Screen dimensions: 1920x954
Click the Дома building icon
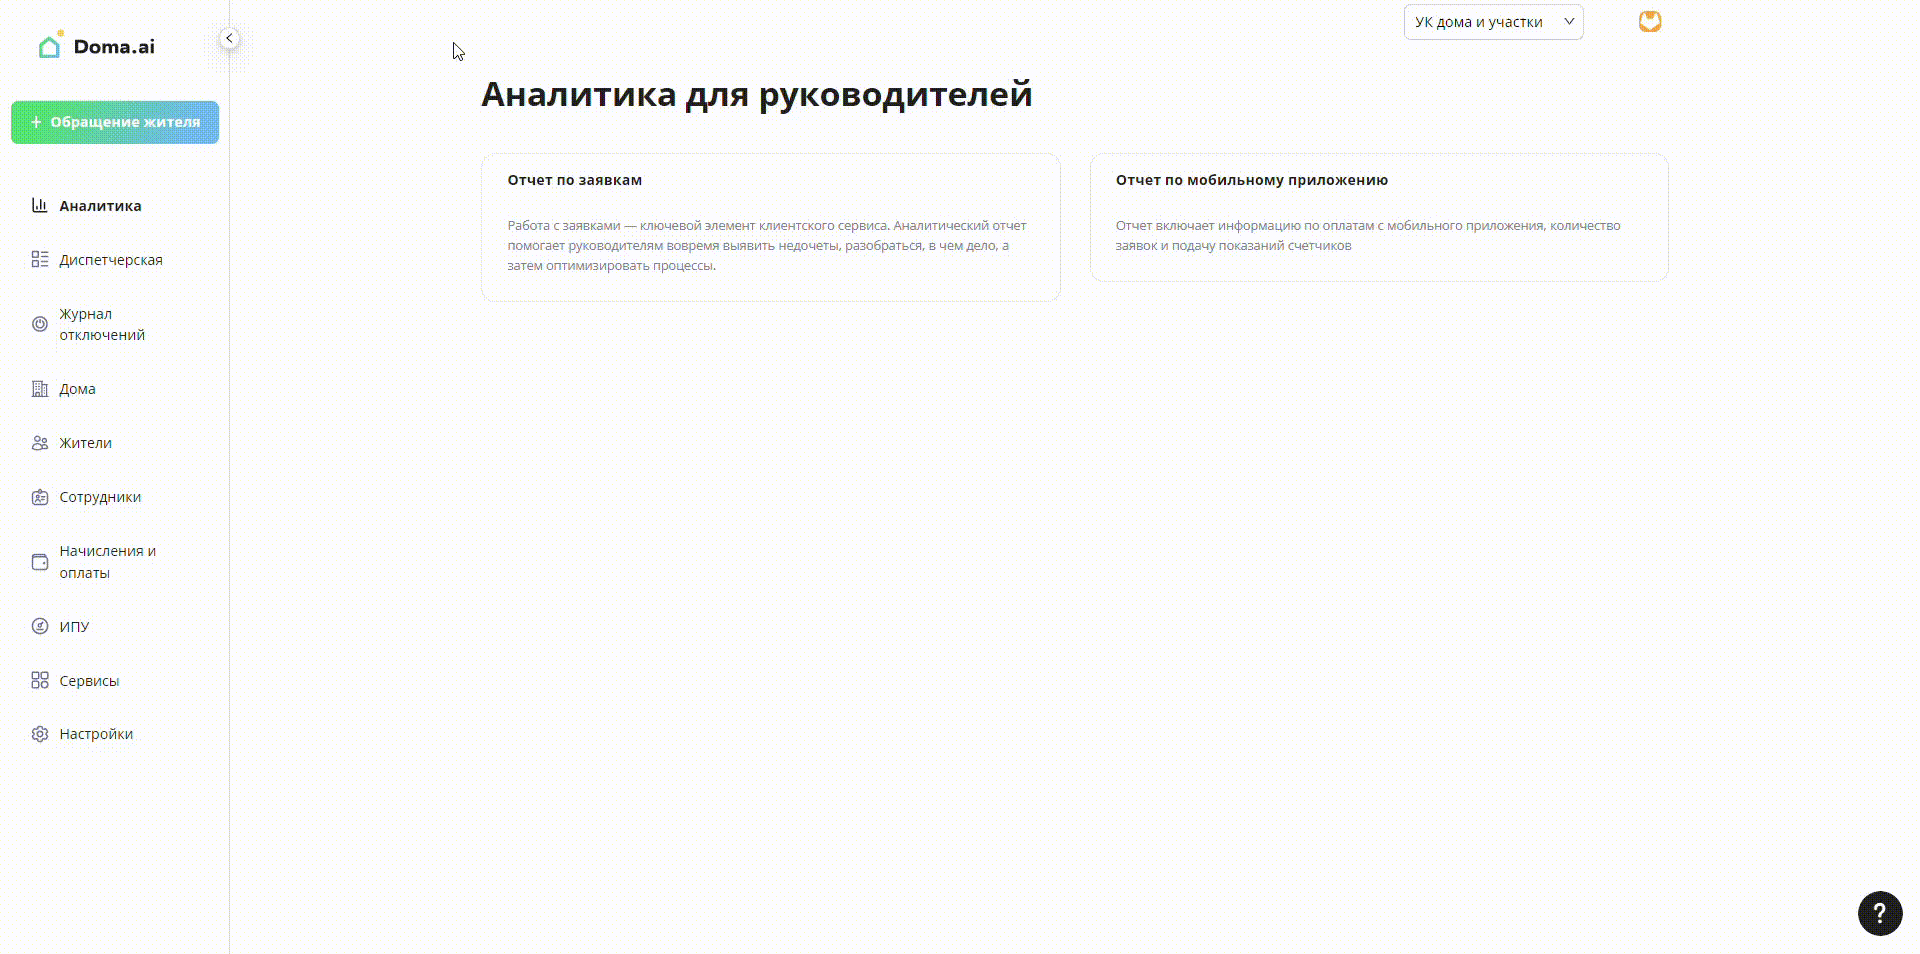[x=40, y=389]
